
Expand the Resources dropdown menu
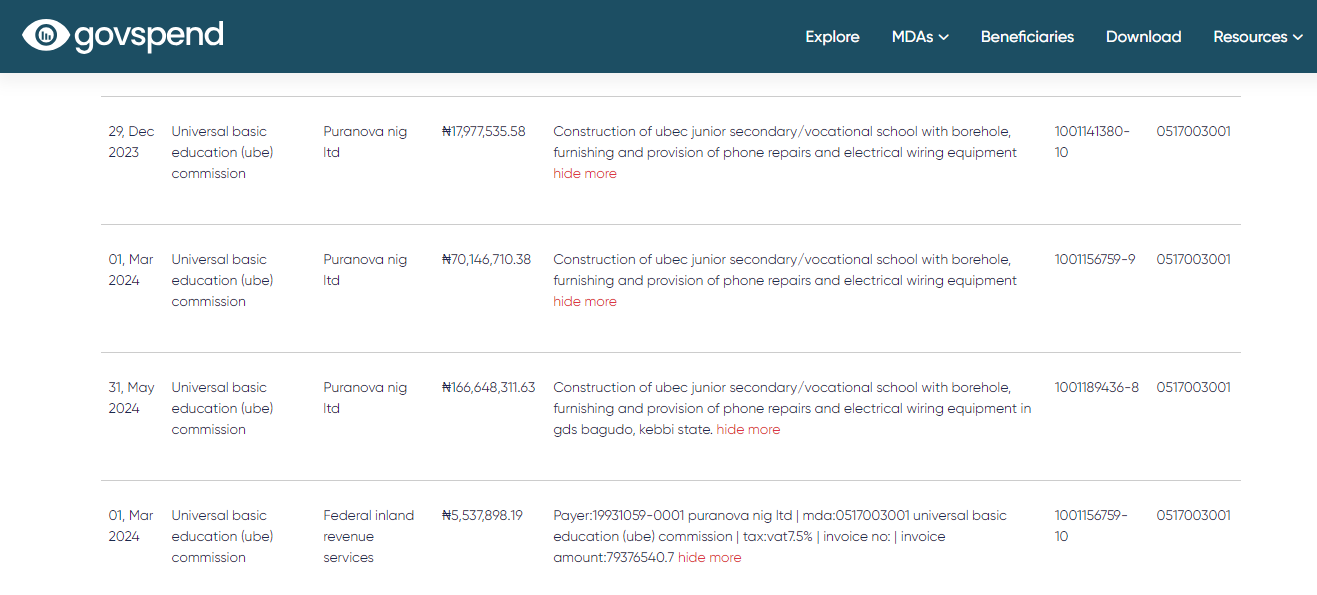point(1258,37)
